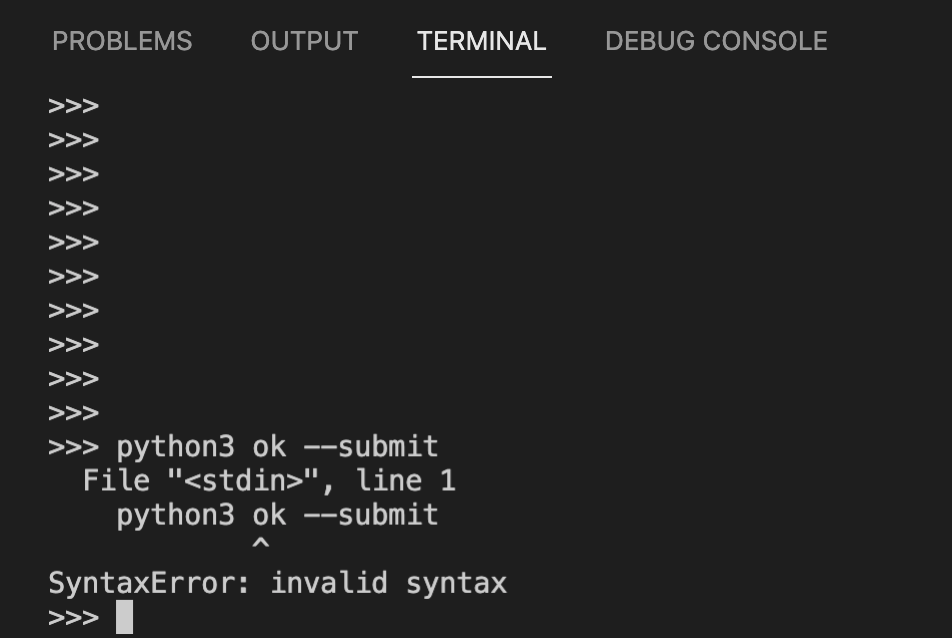Click the repeated python3 ok --submit echo line
This screenshot has height=638, width=952.
coord(277,514)
